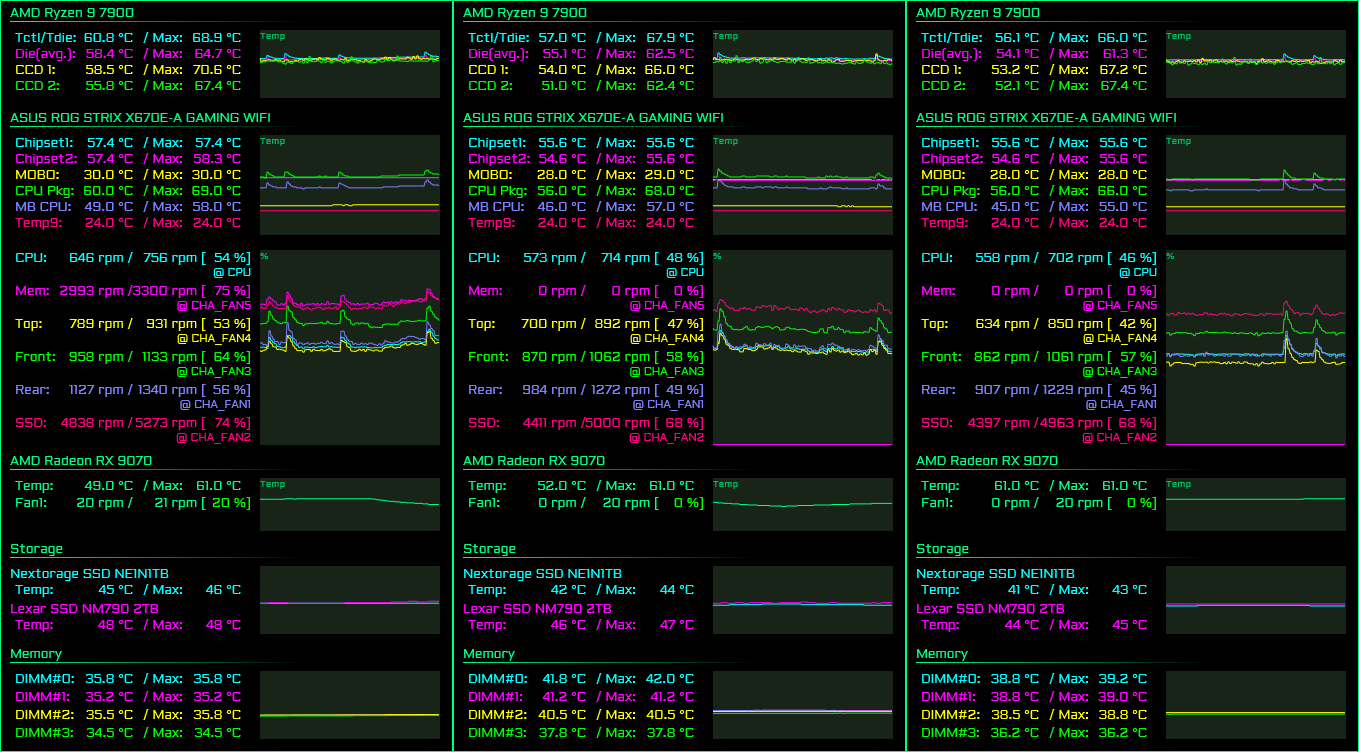
Task: Click the Tctl/Tdie reading 57.0 °C
Action: coord(563,38)
